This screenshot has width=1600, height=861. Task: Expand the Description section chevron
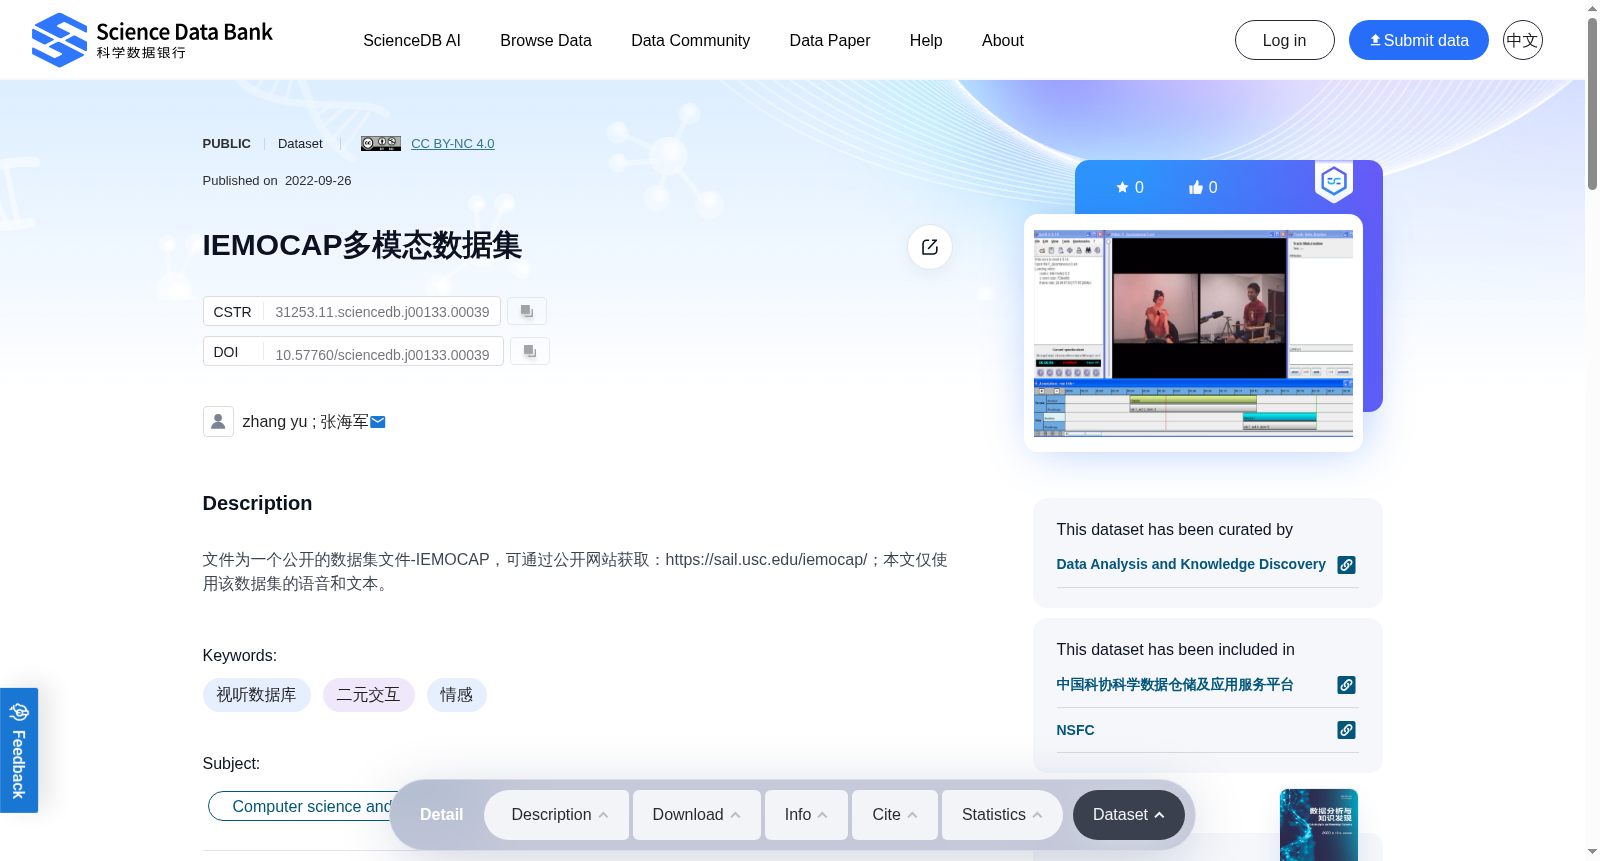603,815
